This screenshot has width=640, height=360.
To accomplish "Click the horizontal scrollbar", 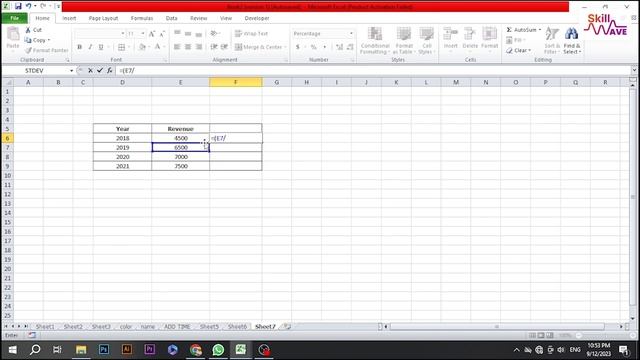I will click(497, 327).
